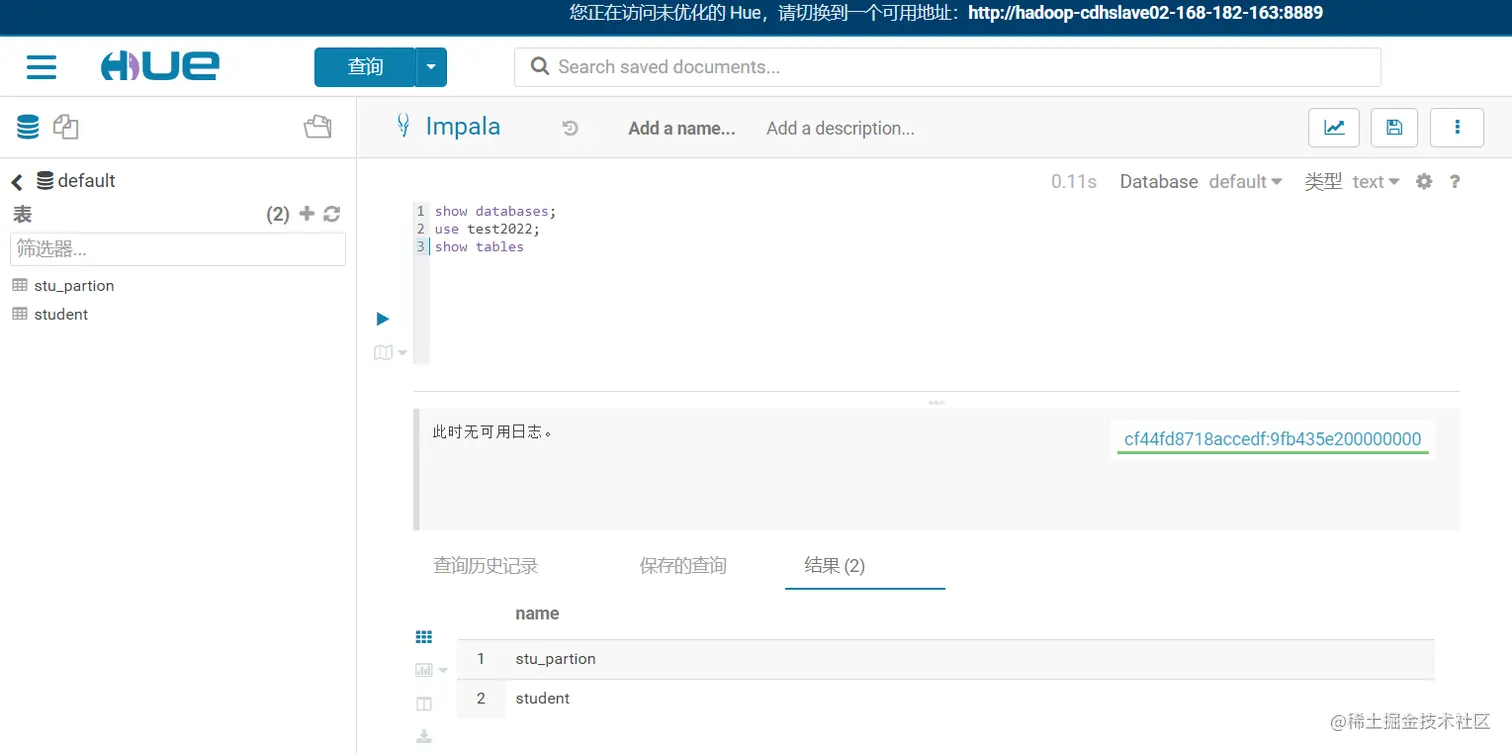Click the hadoop-cdhslave02 address link in banner
Image resolution: width=1512 pixels, height=753 pixels.
click(1145, 13)
